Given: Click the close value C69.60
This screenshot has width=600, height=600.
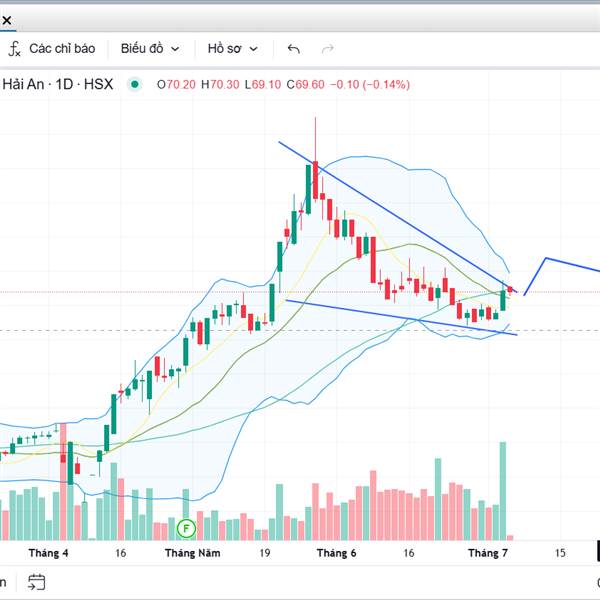Looking at the screenshot, I should (305, 84).
